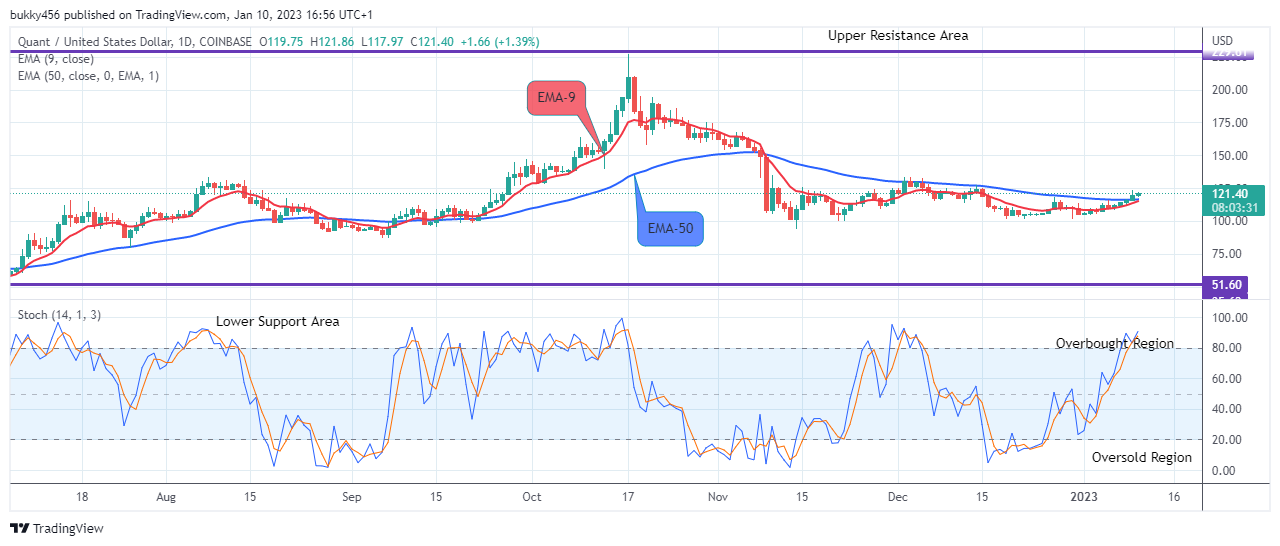Viewport: 1280px width, 546px height.
Task: Select the EMA (50, close, 0, EMA, 1) legend
Action: (x=88, y=75)
